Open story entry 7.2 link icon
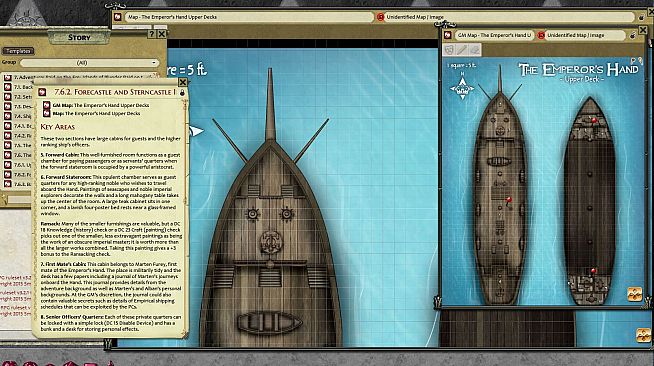The image size is (654, 366). click(8, 97)
